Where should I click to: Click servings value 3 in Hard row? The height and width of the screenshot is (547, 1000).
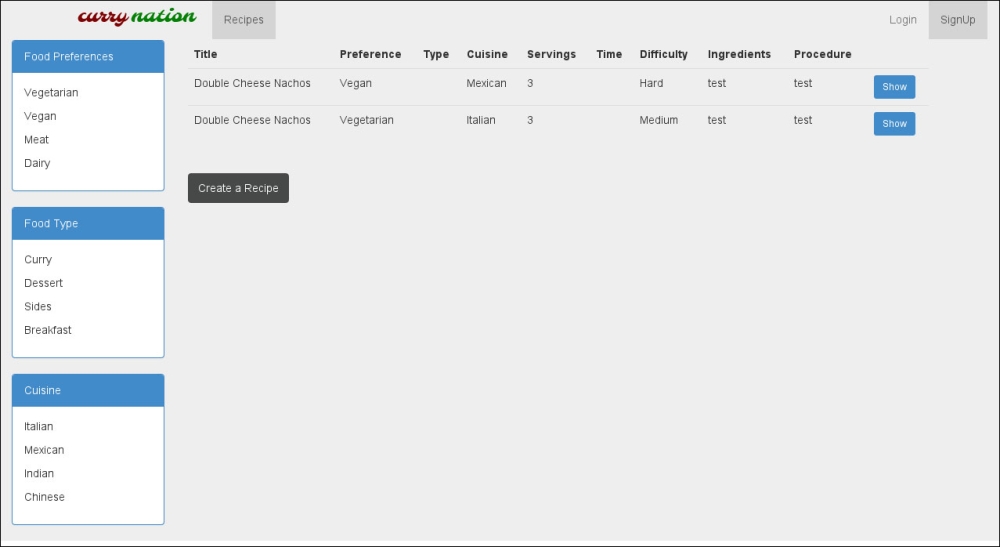coord(530,84)
